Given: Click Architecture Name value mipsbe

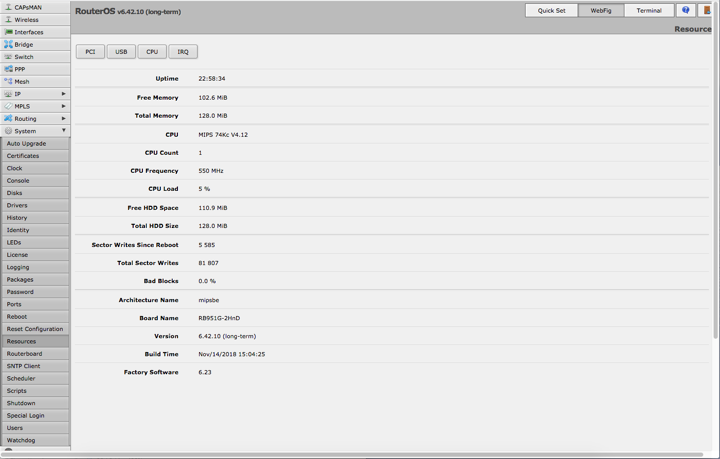Looking at the screenshot, I should (x=208, y=300).
